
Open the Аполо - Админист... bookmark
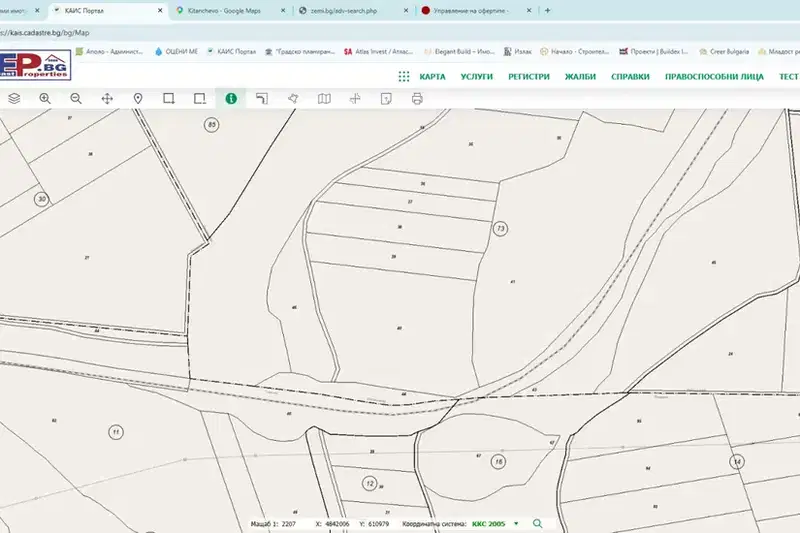pos(109,52)
